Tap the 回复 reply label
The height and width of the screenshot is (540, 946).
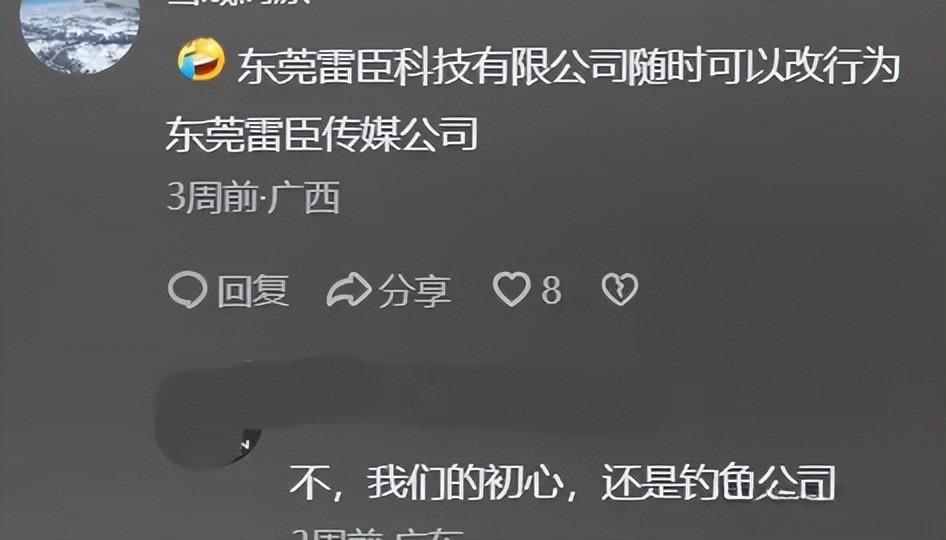click(x=253, y=290)
